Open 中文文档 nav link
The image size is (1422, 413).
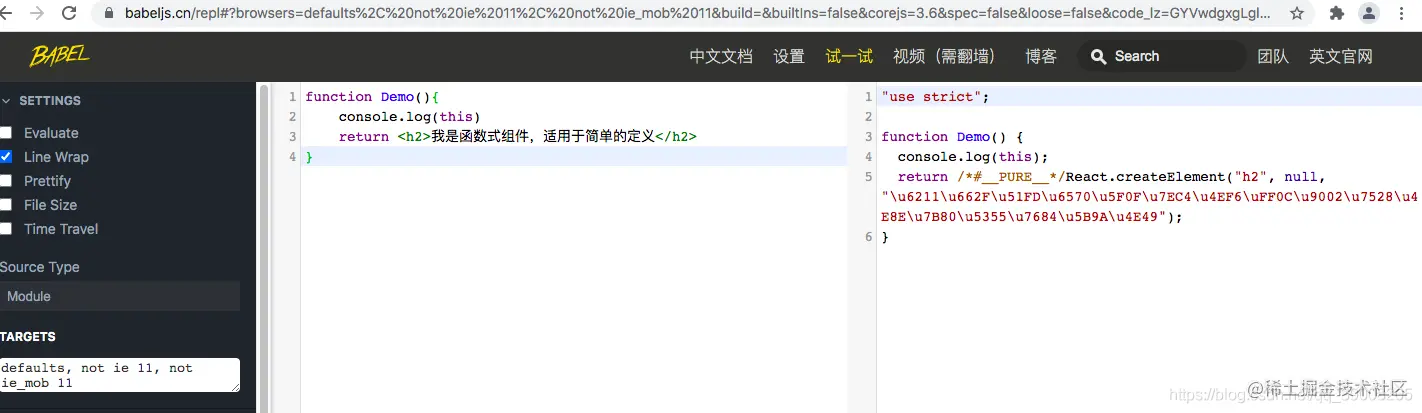(721, 56)
